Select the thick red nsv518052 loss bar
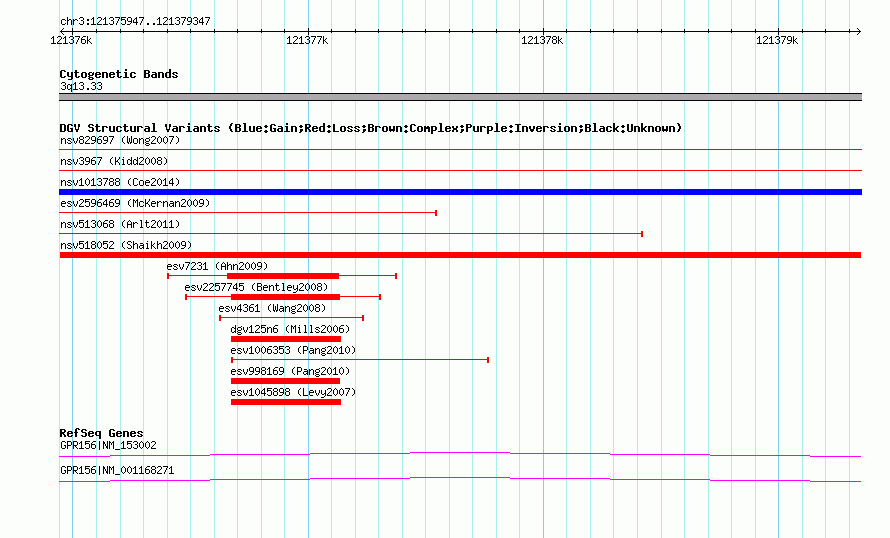 tap(460, 255)
